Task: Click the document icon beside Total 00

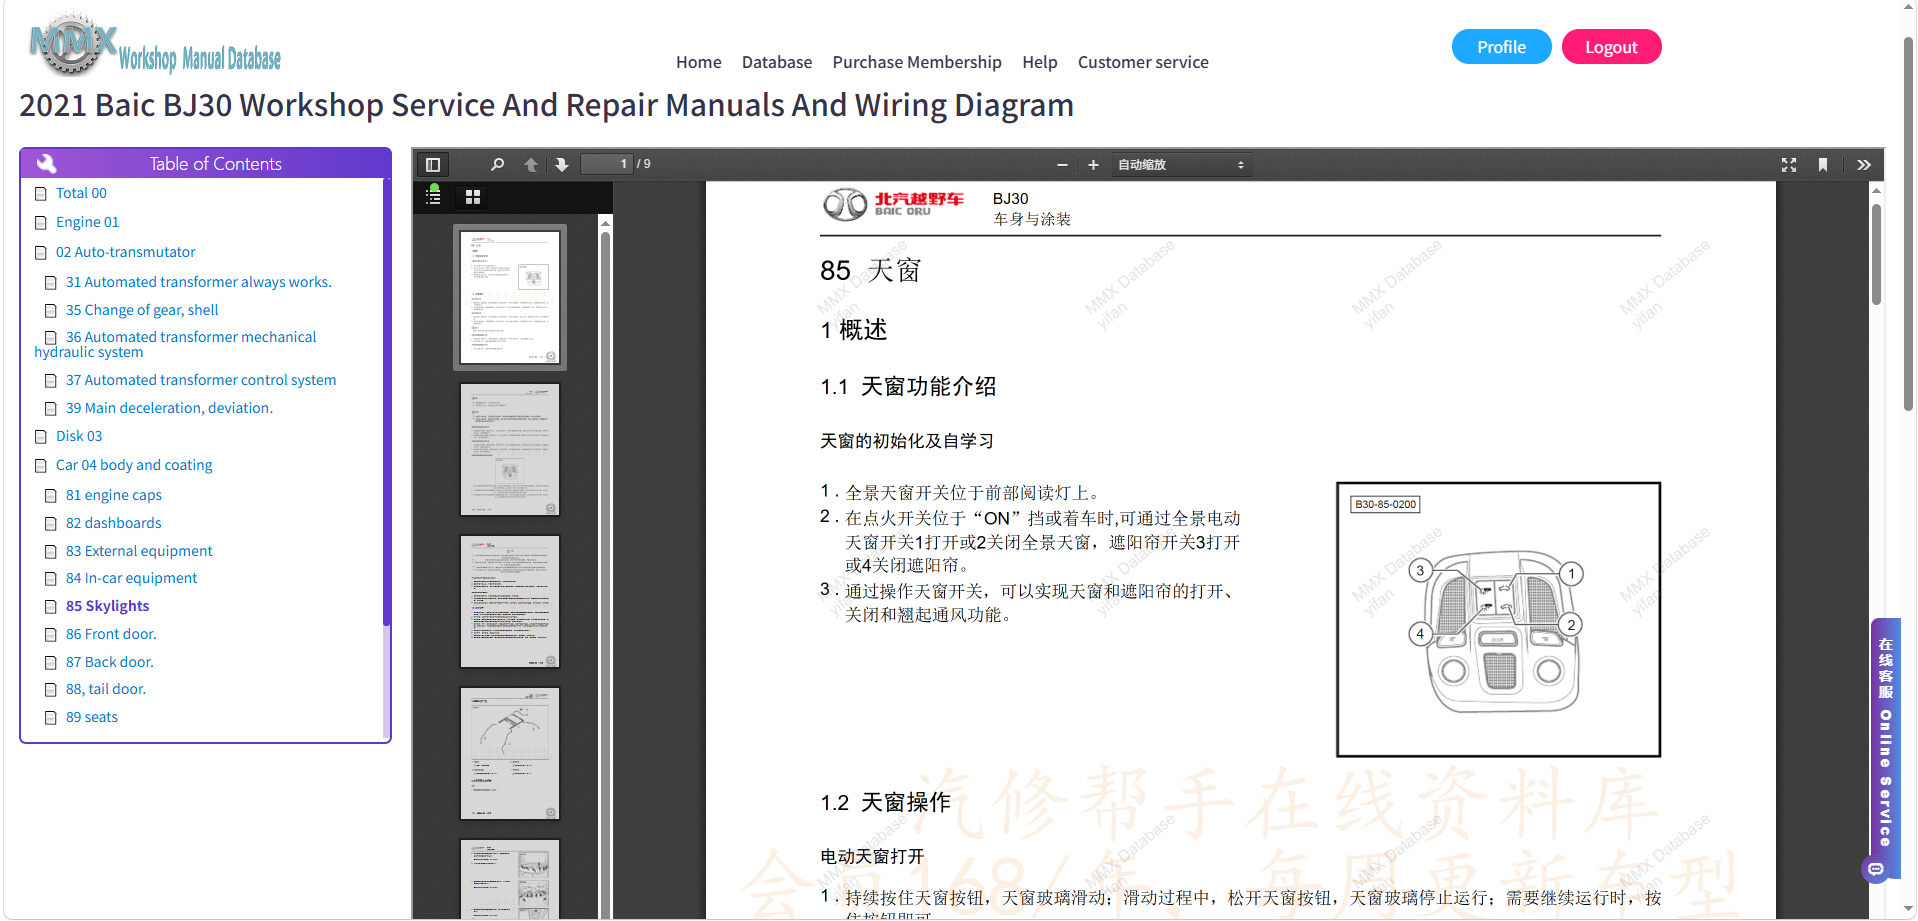Action: click(41, 193)
